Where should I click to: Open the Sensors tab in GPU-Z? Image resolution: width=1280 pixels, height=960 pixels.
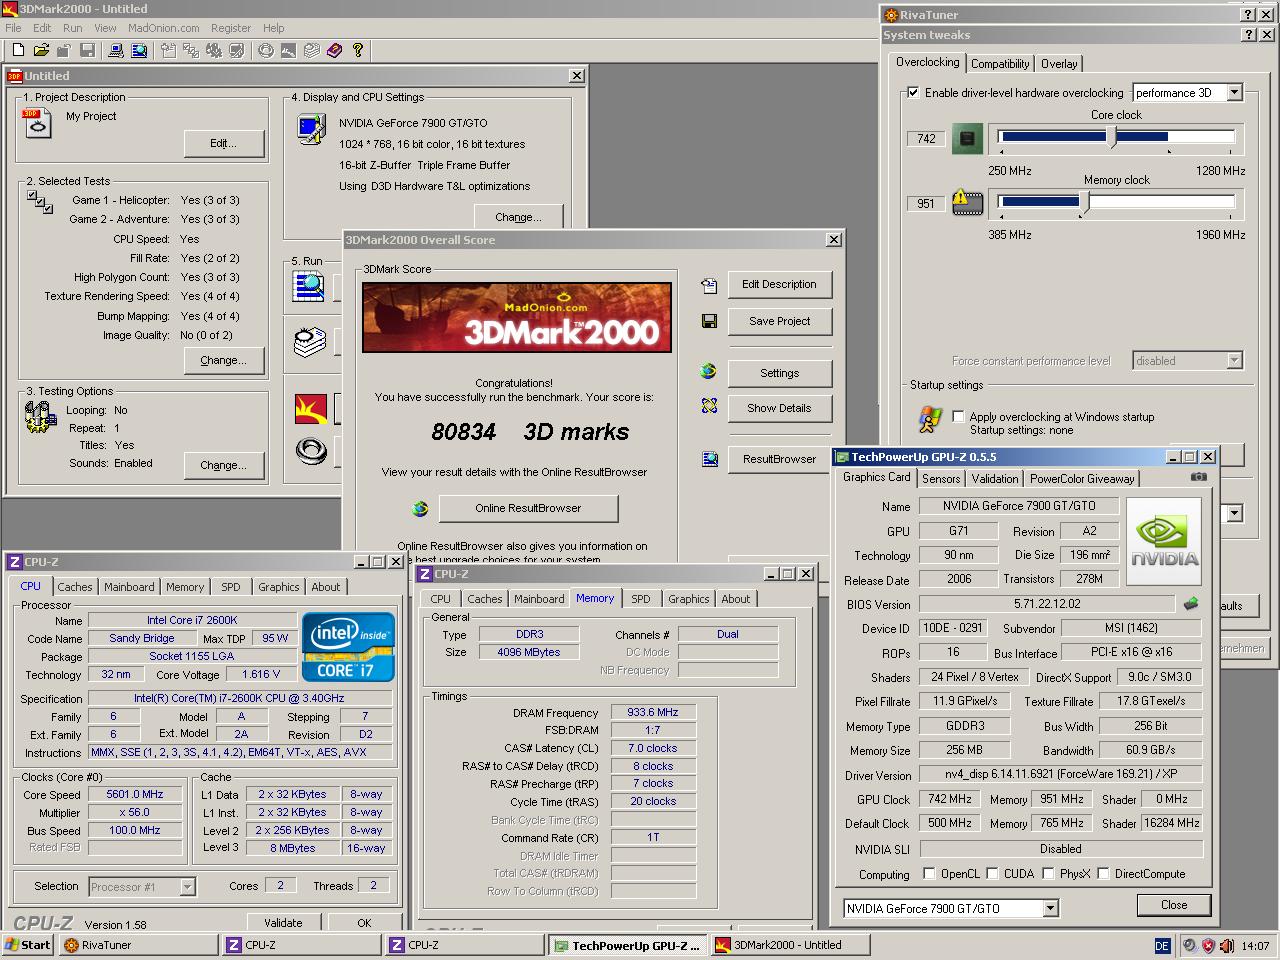tap(941, 479)
